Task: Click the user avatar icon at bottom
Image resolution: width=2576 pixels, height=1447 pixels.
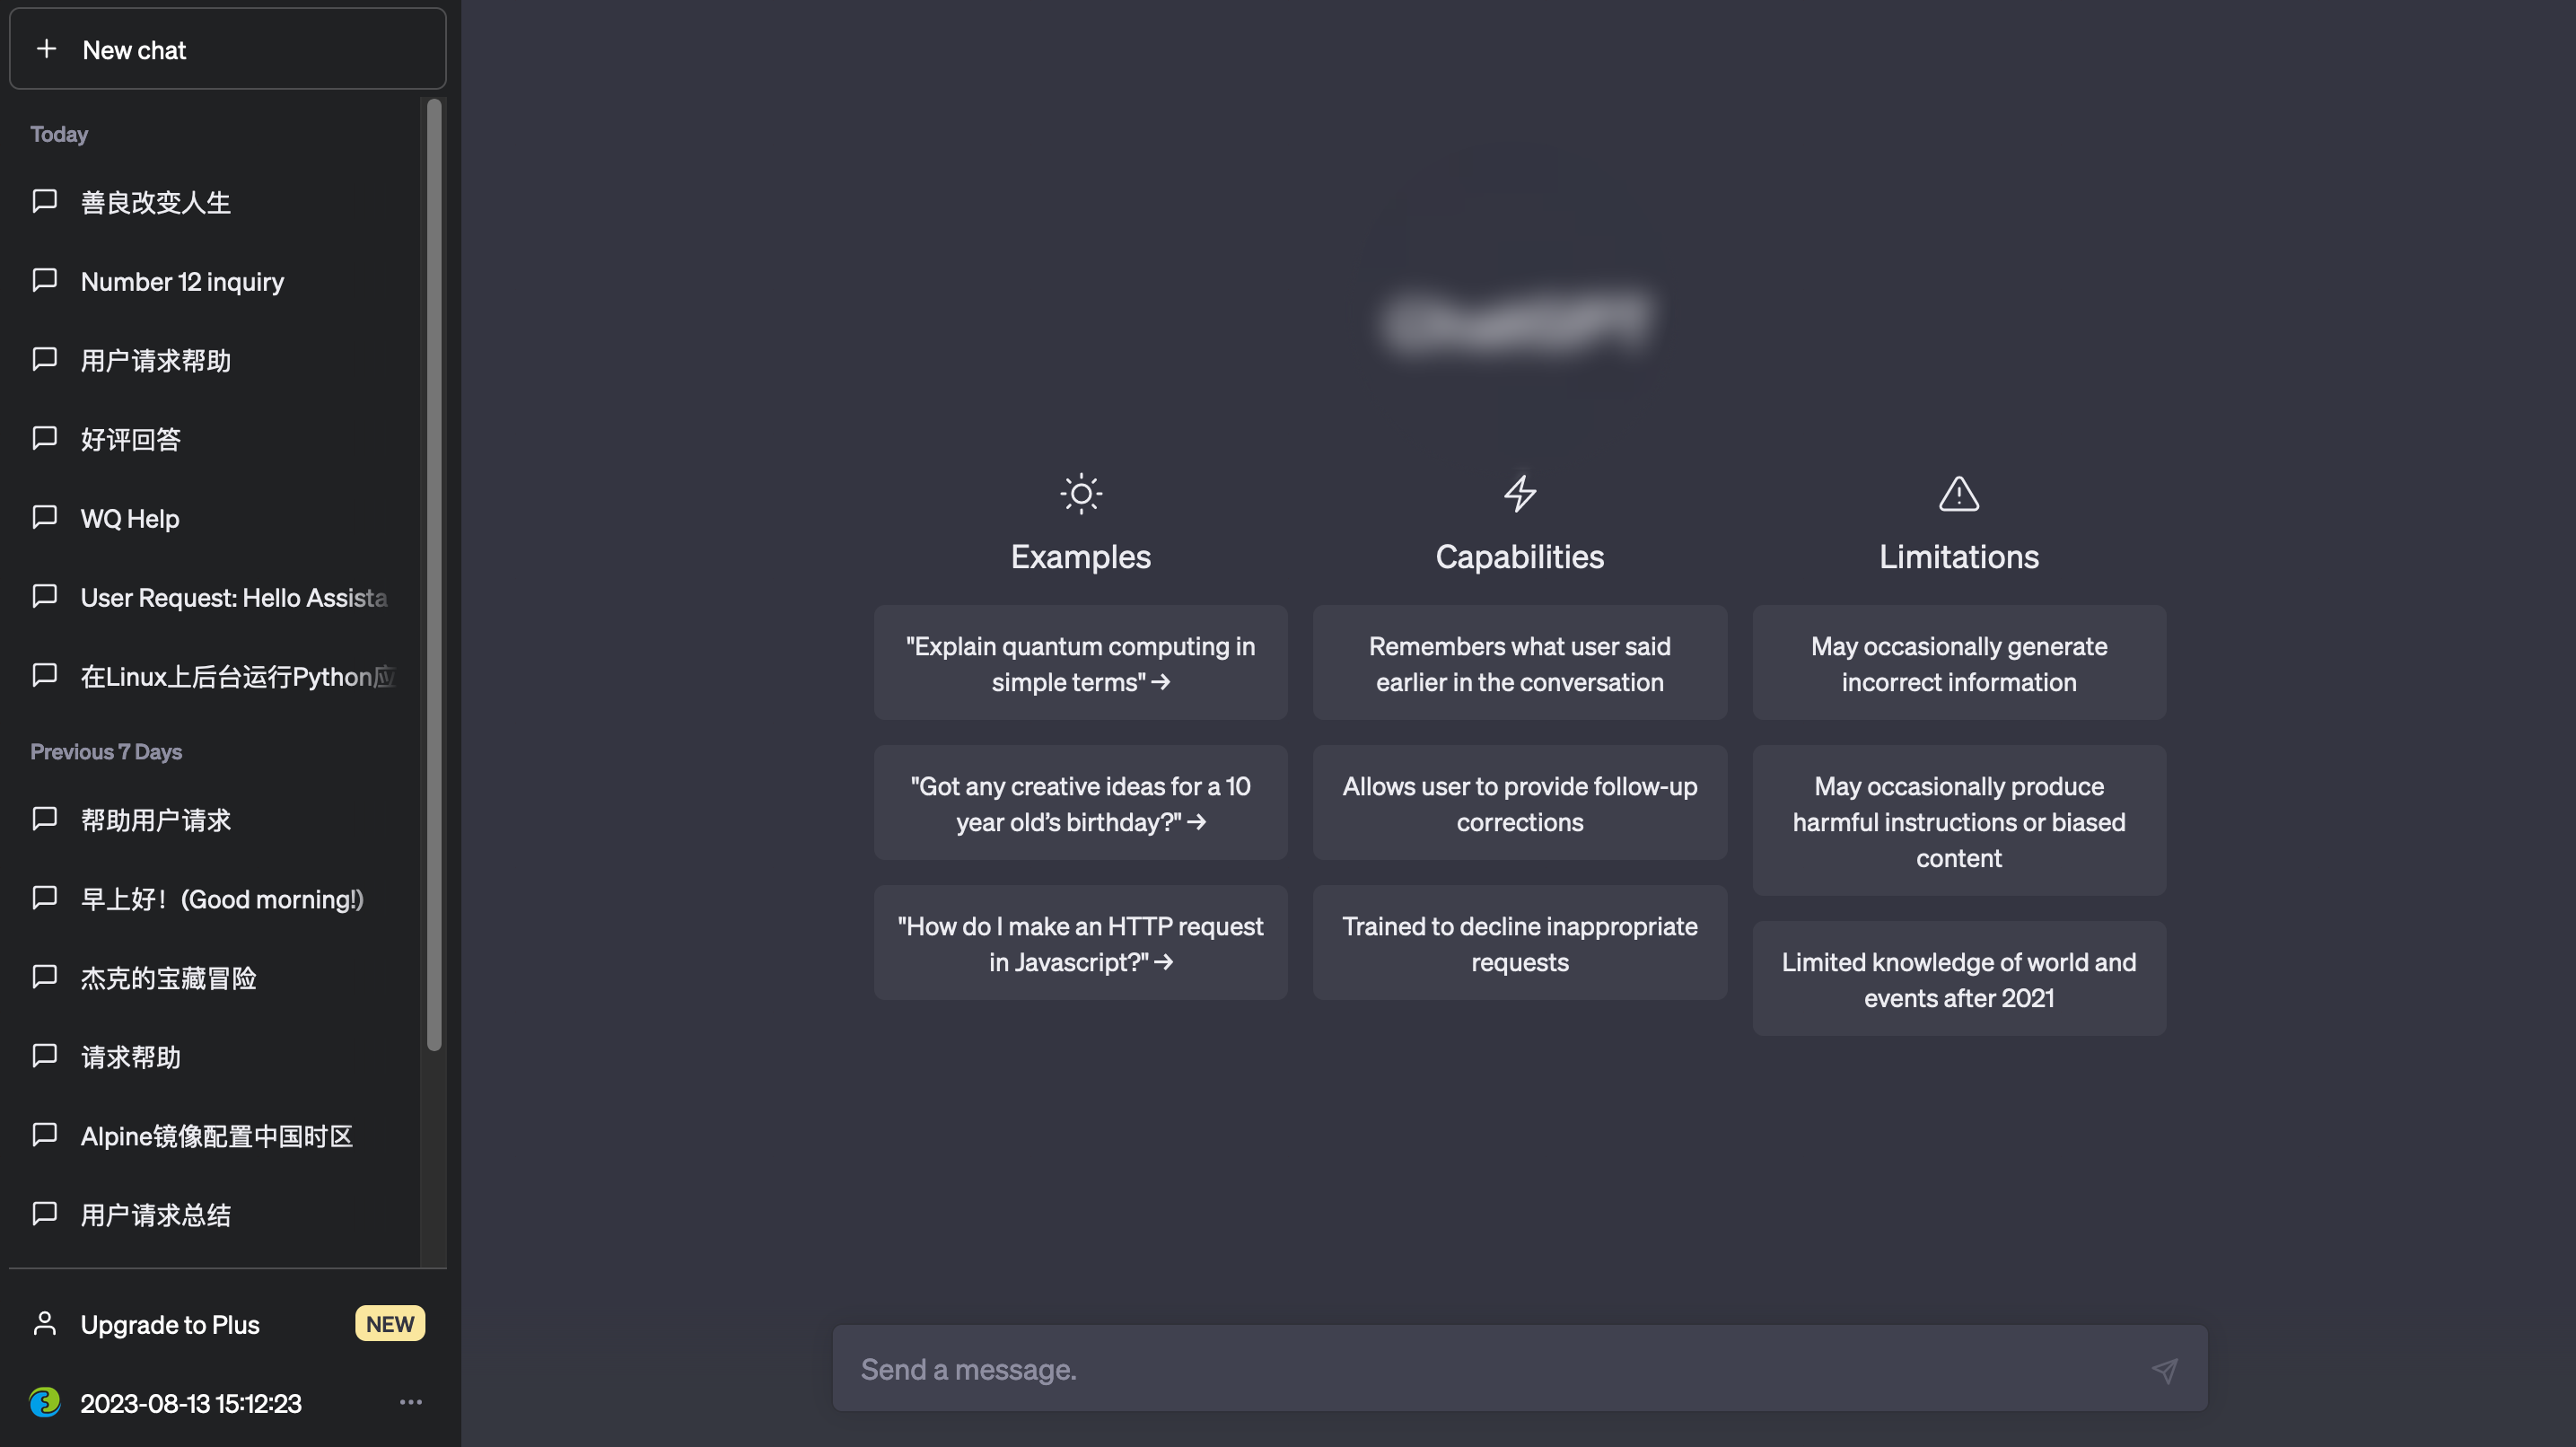Action: point(45,1402)
